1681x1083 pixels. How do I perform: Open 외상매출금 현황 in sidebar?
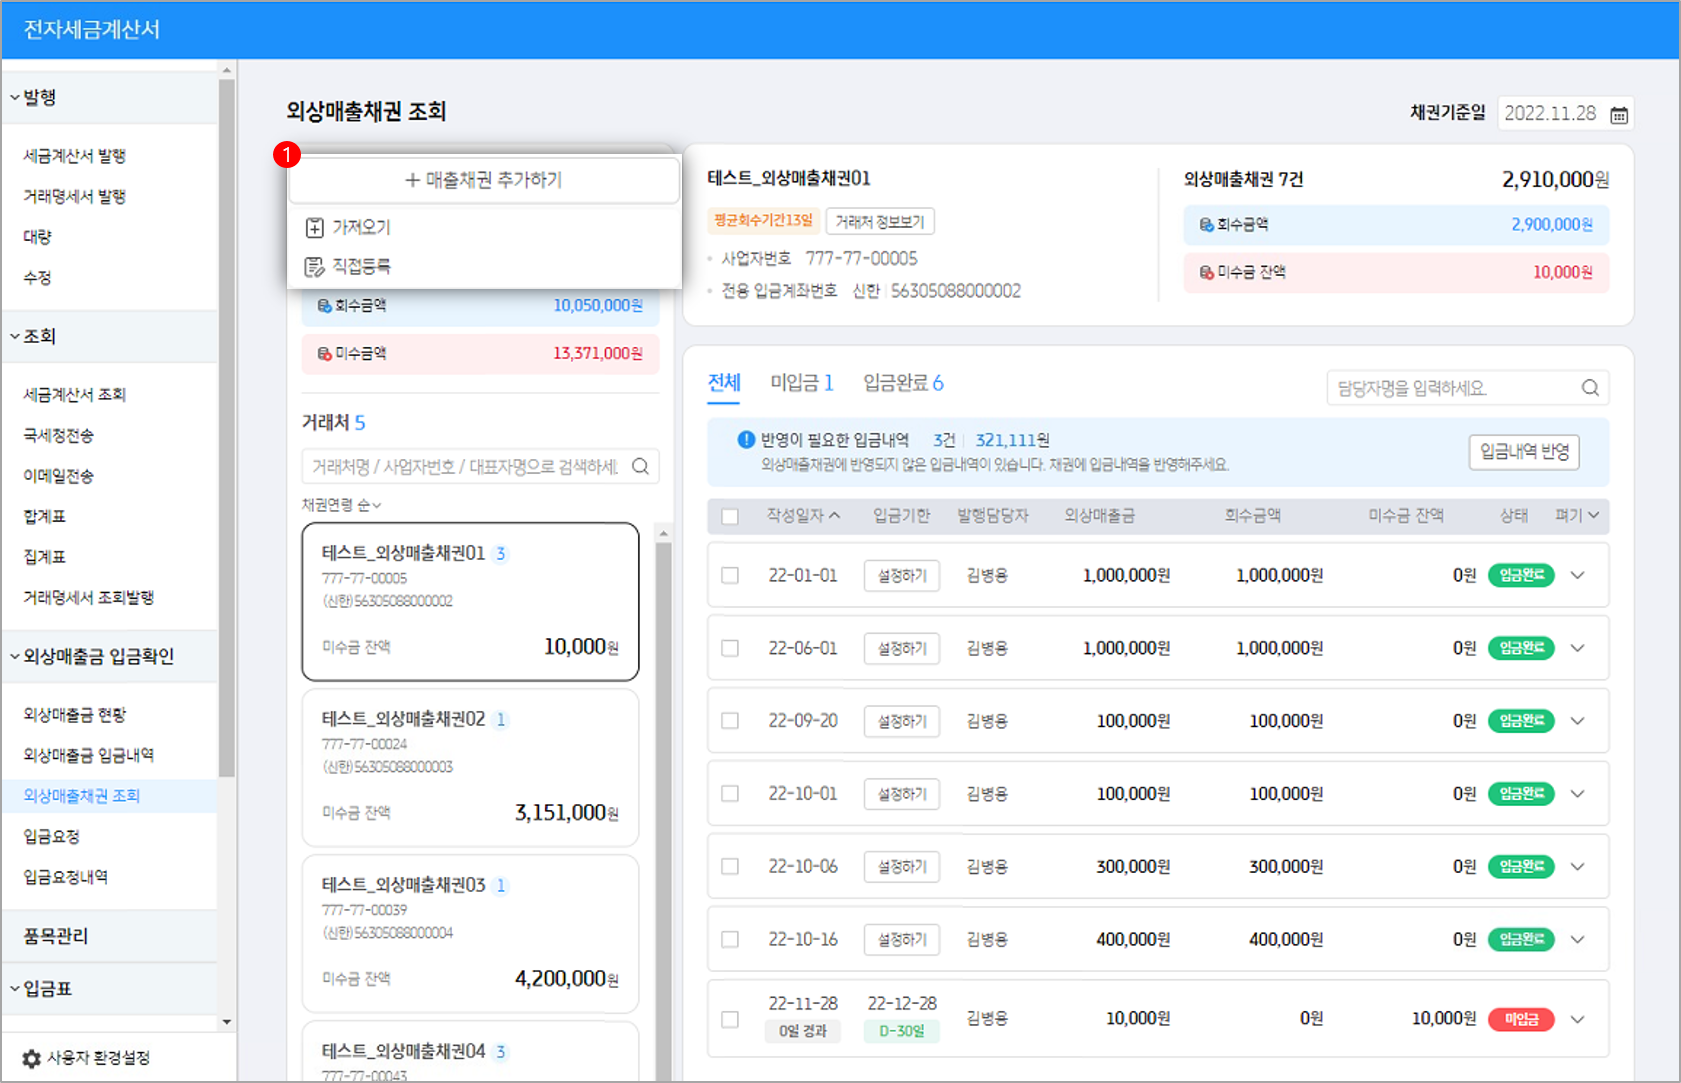75,715
